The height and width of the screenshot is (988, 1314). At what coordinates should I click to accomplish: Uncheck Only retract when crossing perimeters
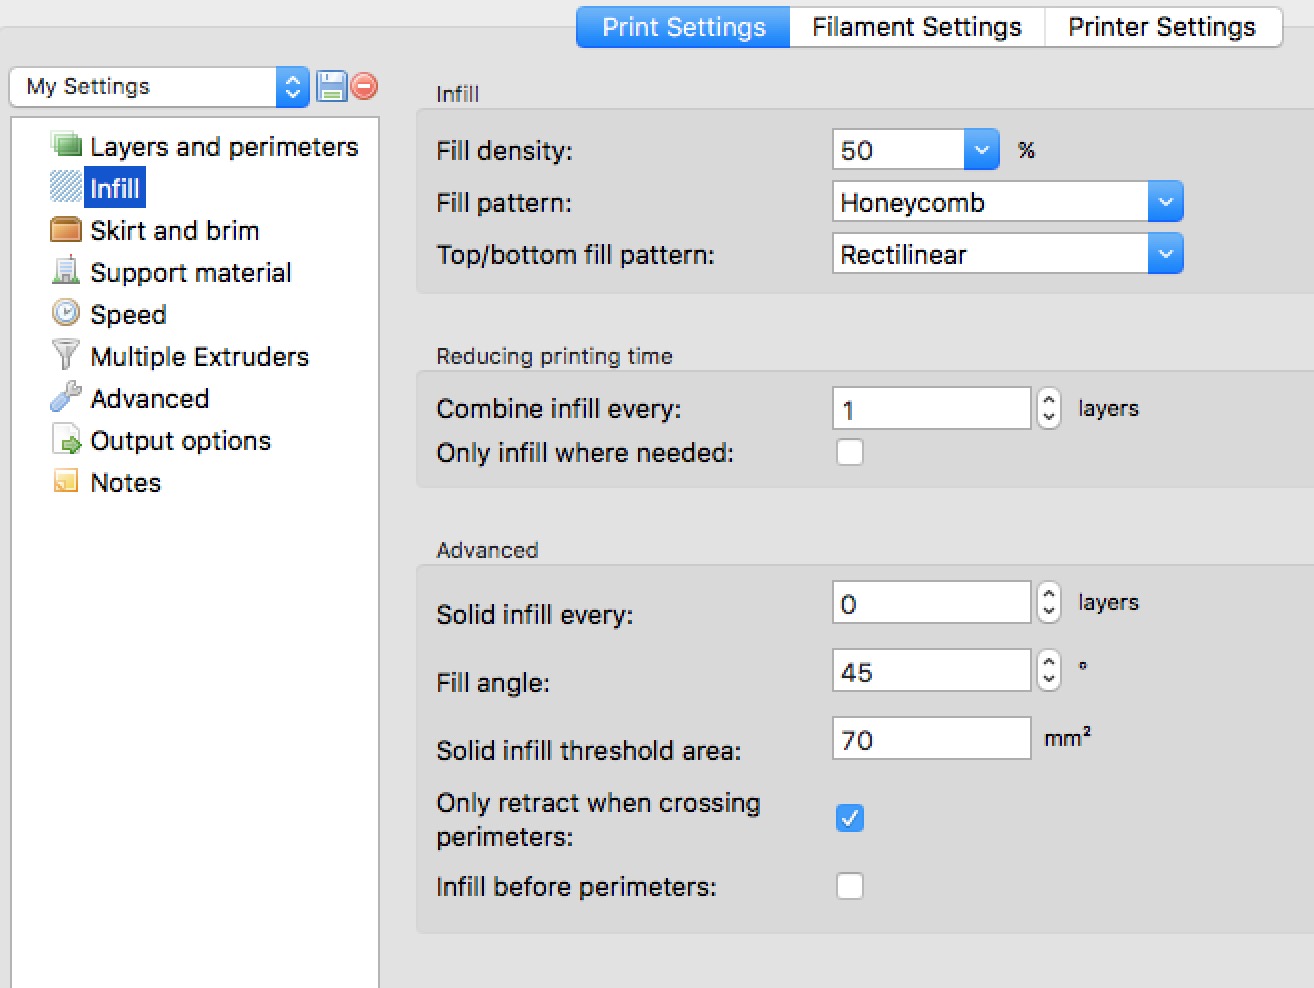(x=850, y=818)
